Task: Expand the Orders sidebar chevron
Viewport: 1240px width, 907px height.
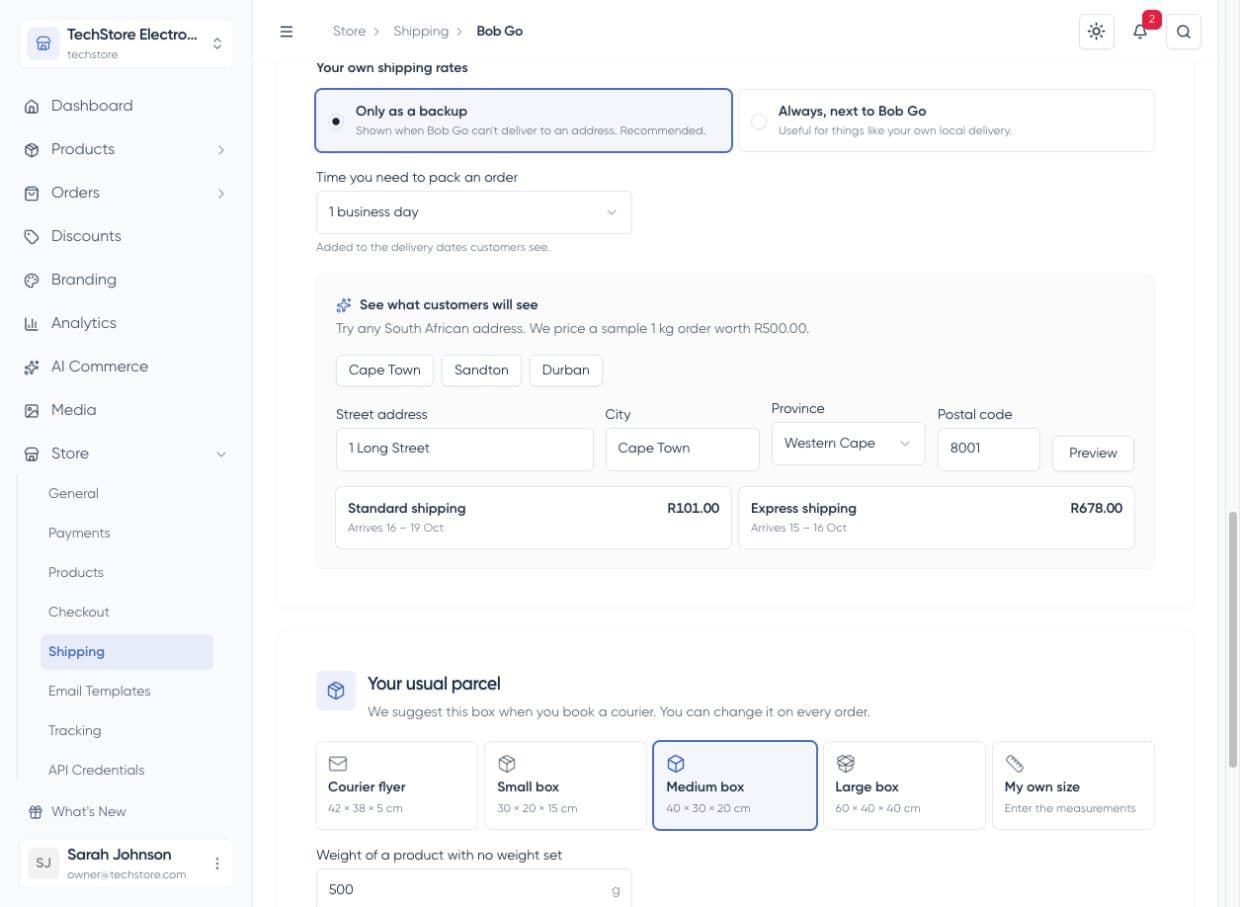Action: click(x=221, y=193)
